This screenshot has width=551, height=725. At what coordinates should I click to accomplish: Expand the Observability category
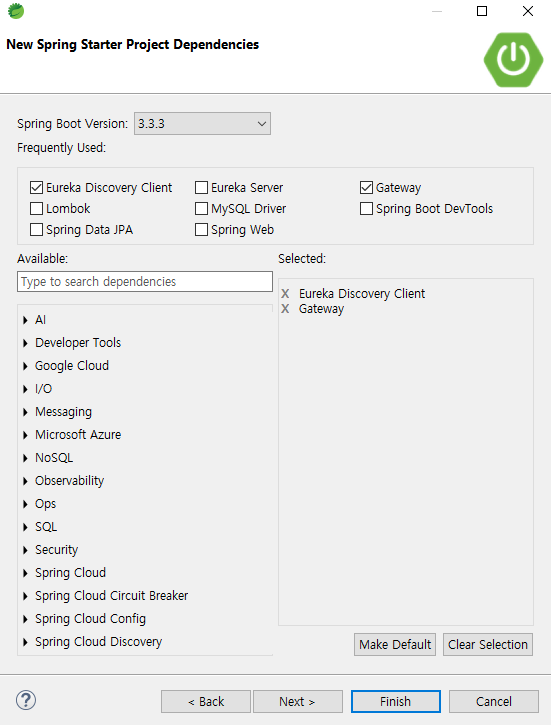click(25, 481)
